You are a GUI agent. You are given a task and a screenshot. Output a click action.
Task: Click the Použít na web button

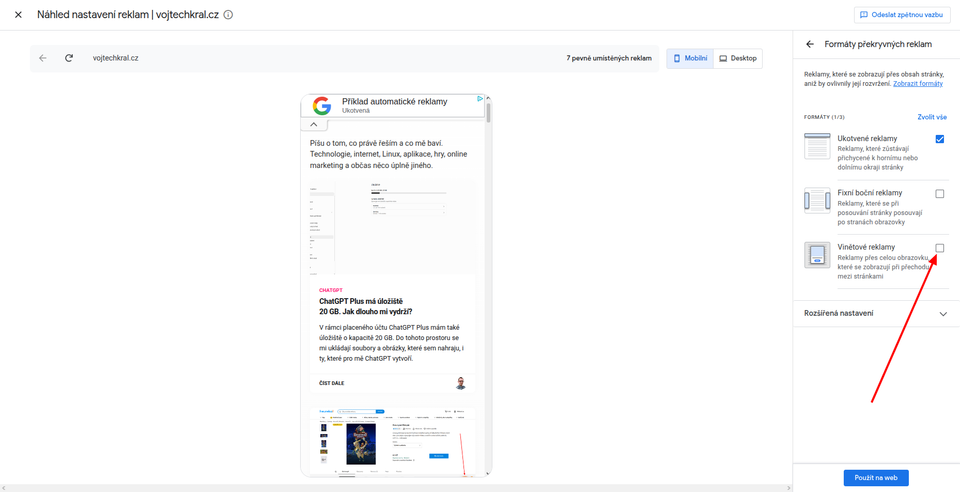point(876,478)
